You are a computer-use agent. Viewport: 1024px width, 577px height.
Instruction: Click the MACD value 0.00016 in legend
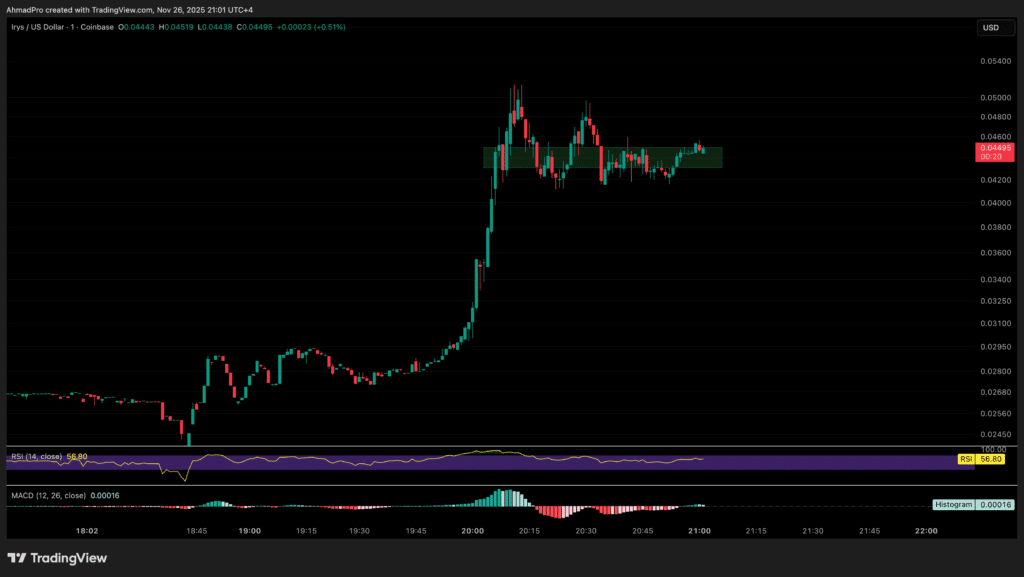[106, 494]
